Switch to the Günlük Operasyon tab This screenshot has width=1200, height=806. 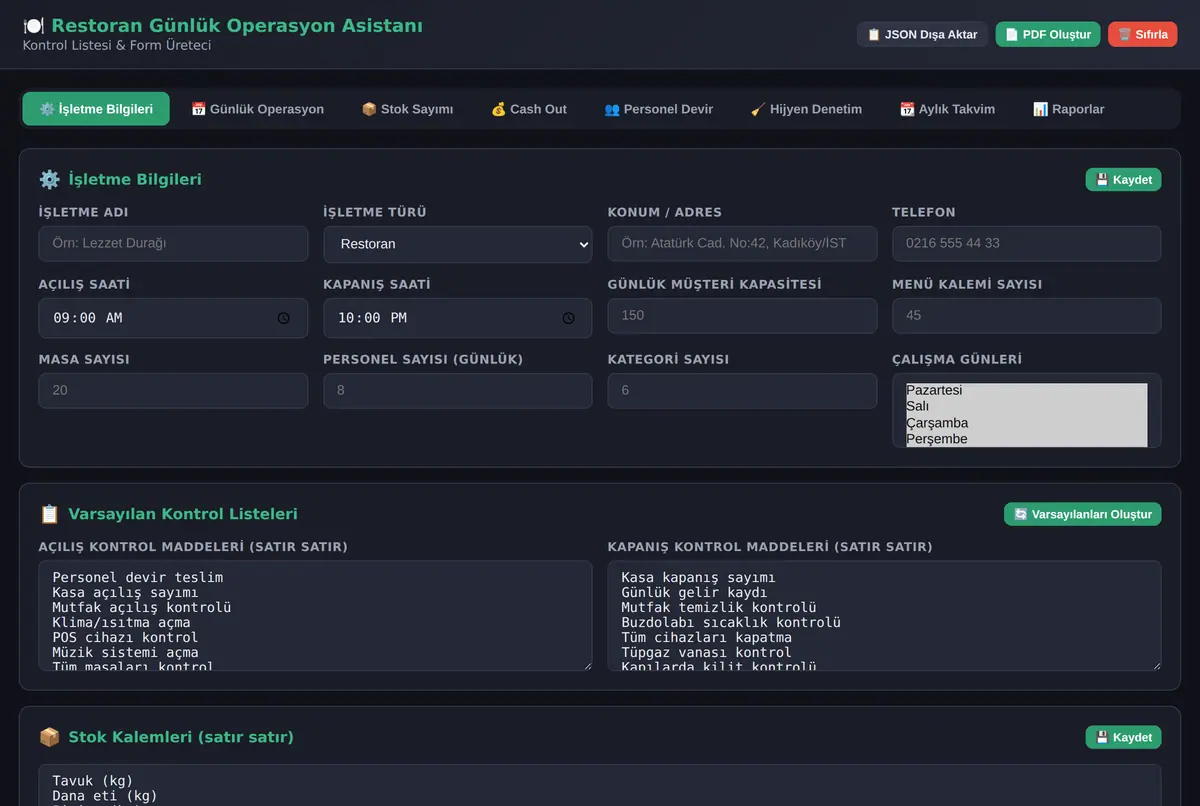[257, 109]
